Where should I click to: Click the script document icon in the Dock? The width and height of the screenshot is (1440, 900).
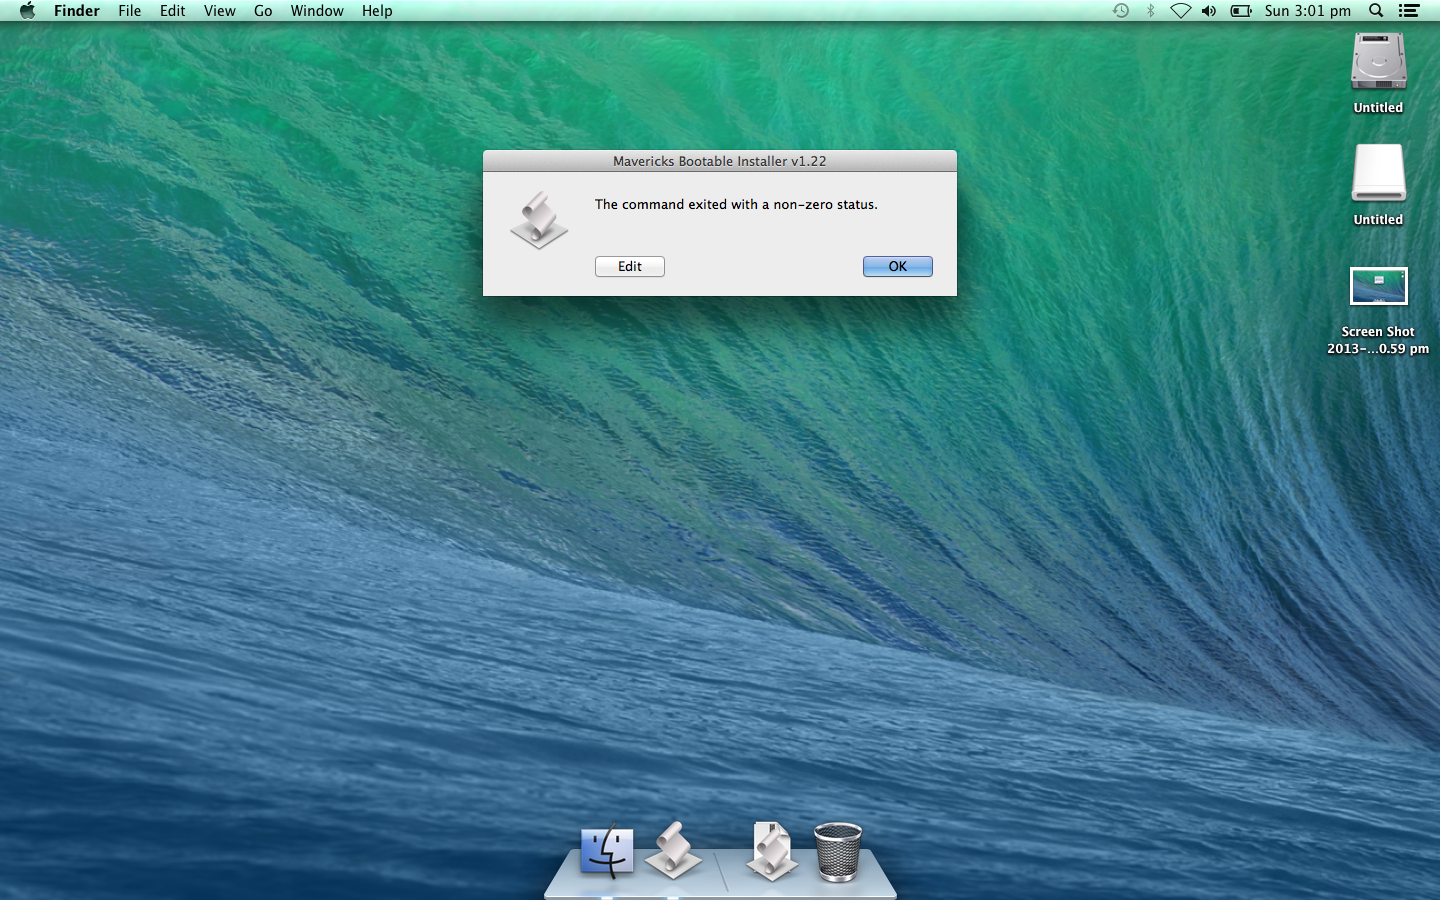click(771, 851)
